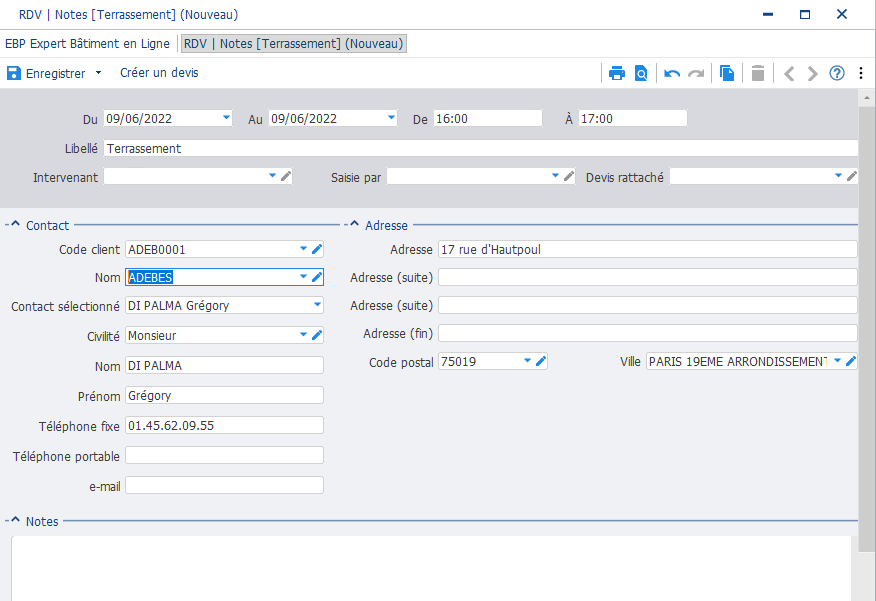Click the De time field 16:00
Viewport: 876px width, 601px height.
click(488, 118)
